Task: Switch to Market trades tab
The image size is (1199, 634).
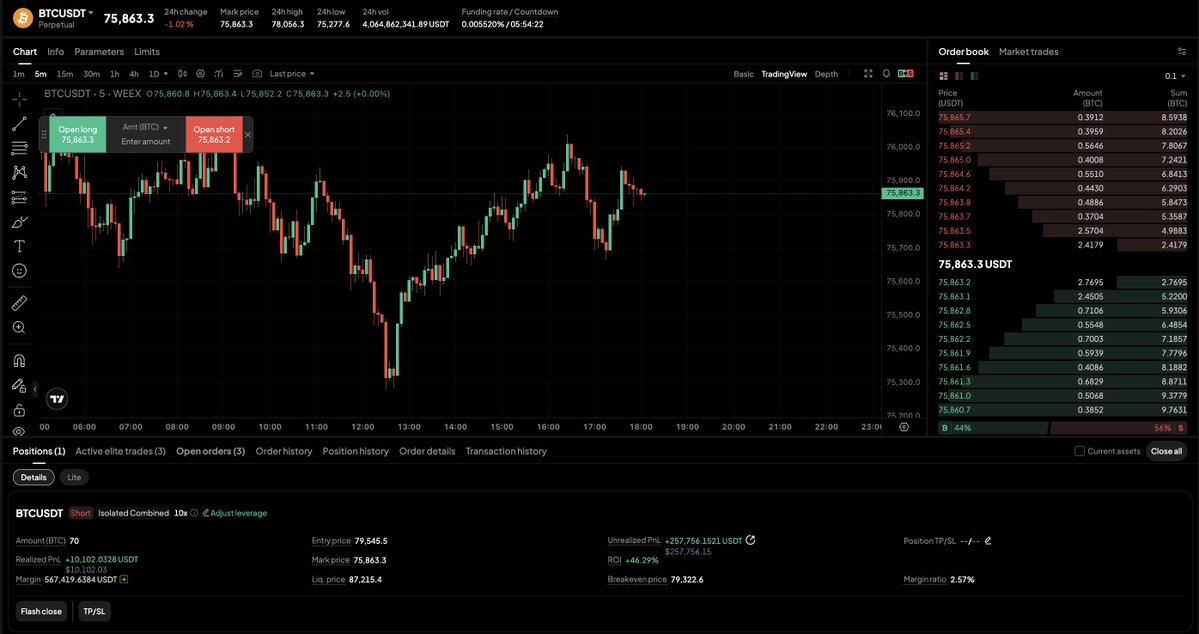Action: click(1028, 52)
